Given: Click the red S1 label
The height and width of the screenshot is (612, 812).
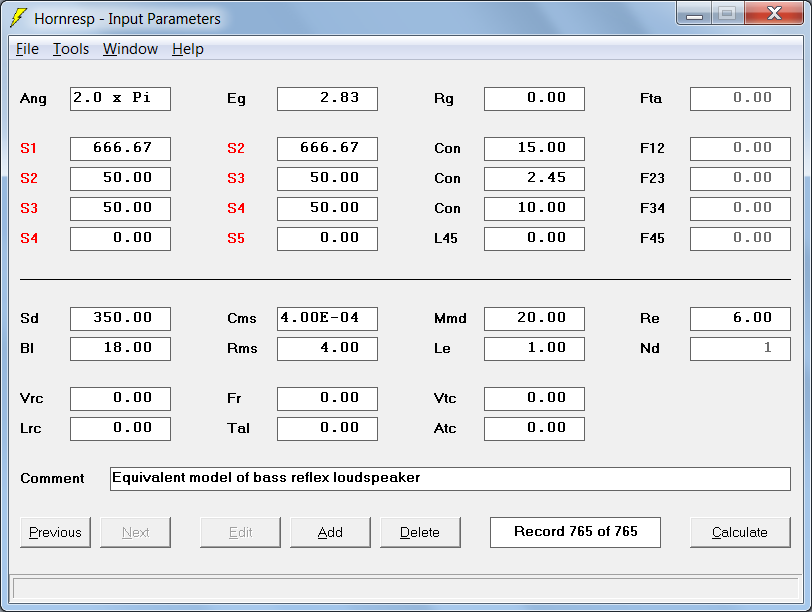Looking at the screenshot, I should pos(28,149).
